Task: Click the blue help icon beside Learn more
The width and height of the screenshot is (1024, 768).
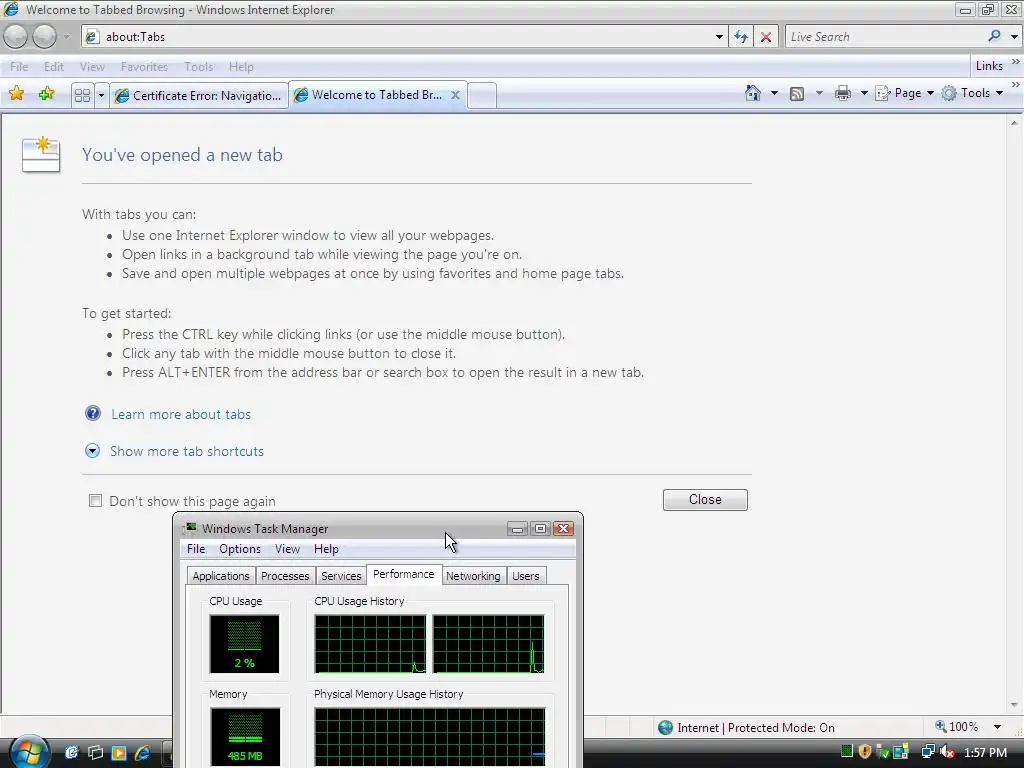Action: [93, 413]
